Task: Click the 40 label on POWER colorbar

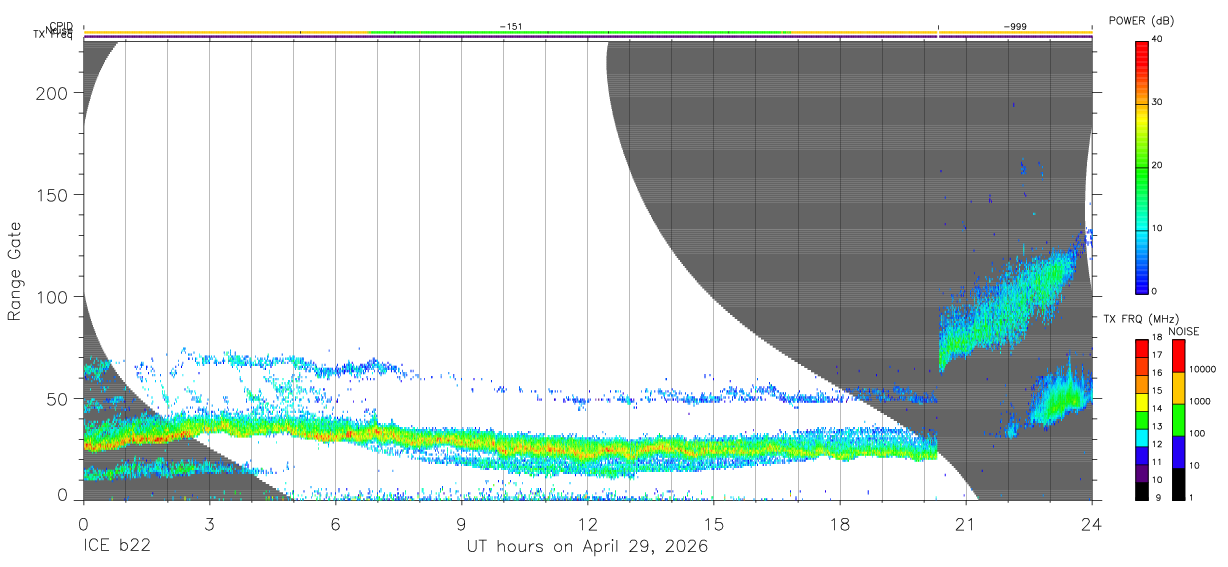Action: coord(1157,40)
